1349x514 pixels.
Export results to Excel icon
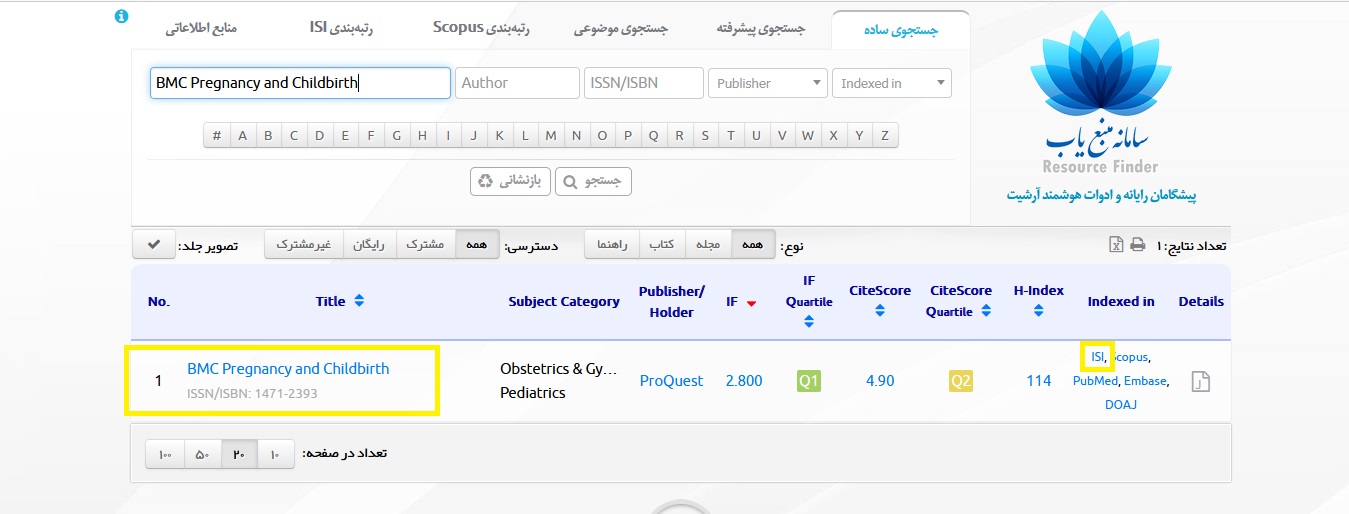click(1116, 245)
